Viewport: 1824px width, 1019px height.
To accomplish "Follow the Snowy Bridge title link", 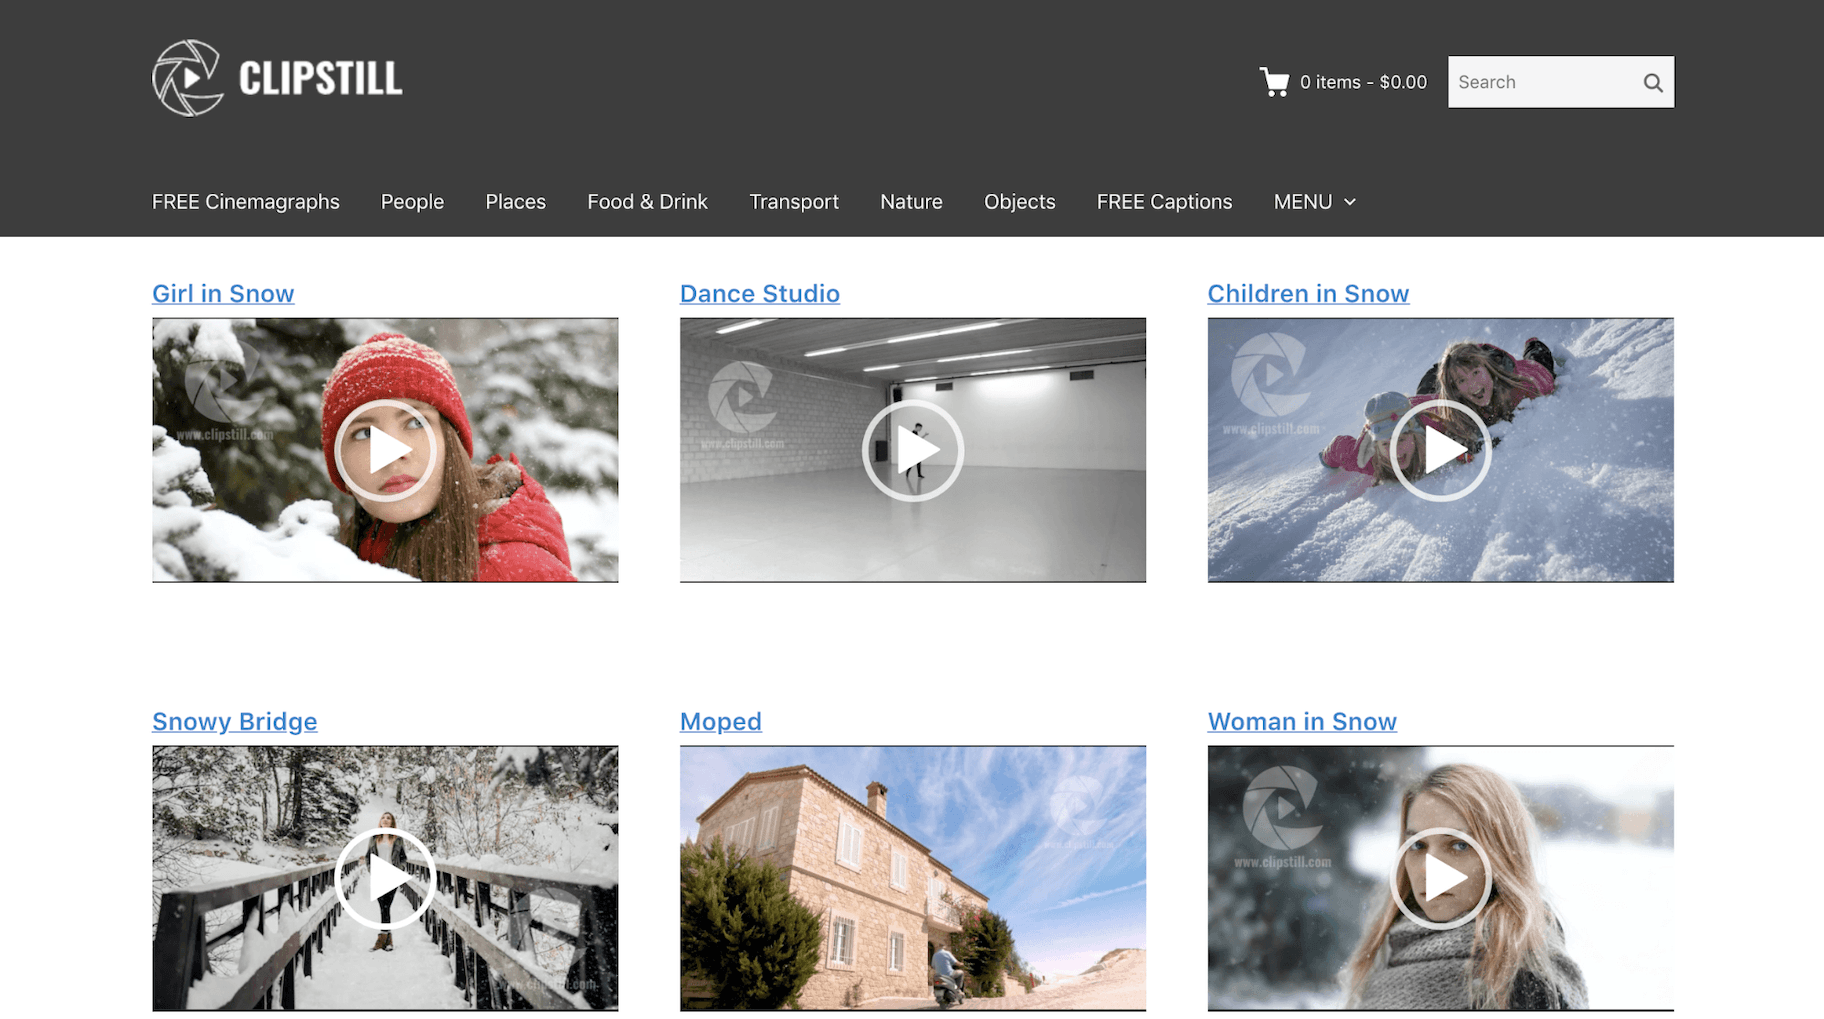I will click(x=235, y=721).
